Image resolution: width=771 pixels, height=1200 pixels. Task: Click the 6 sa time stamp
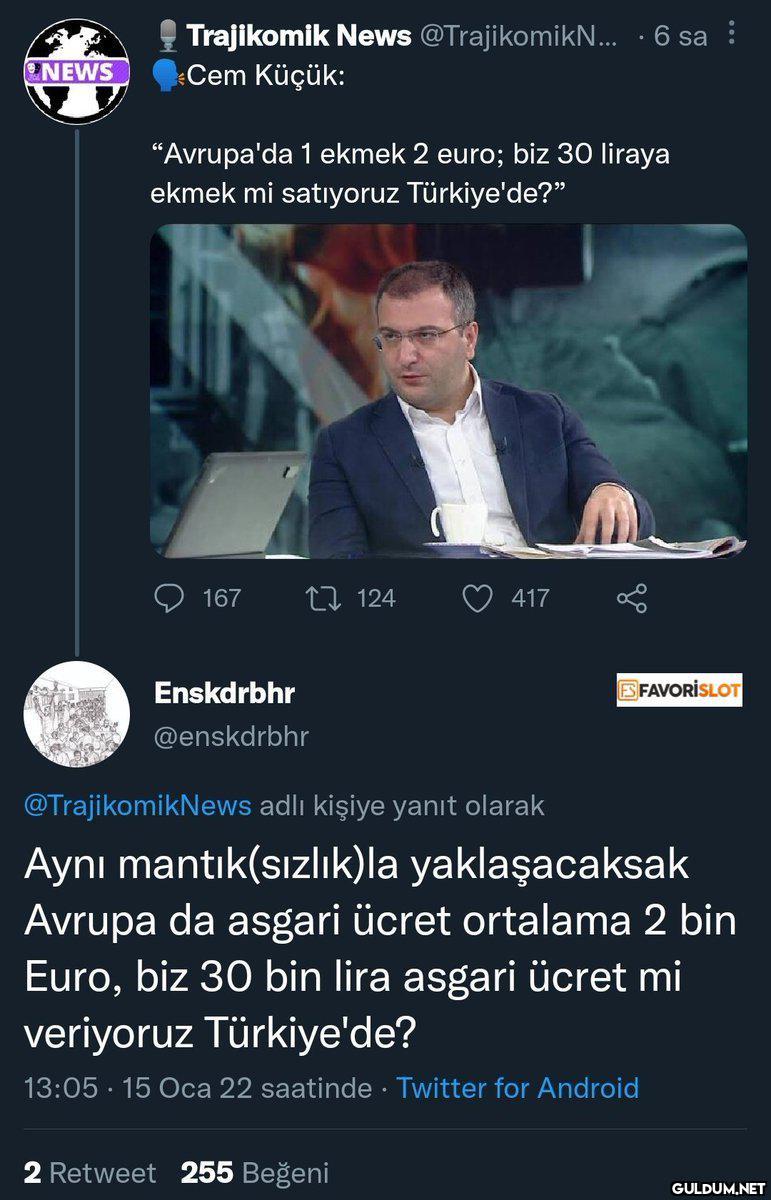coord(680,37)
